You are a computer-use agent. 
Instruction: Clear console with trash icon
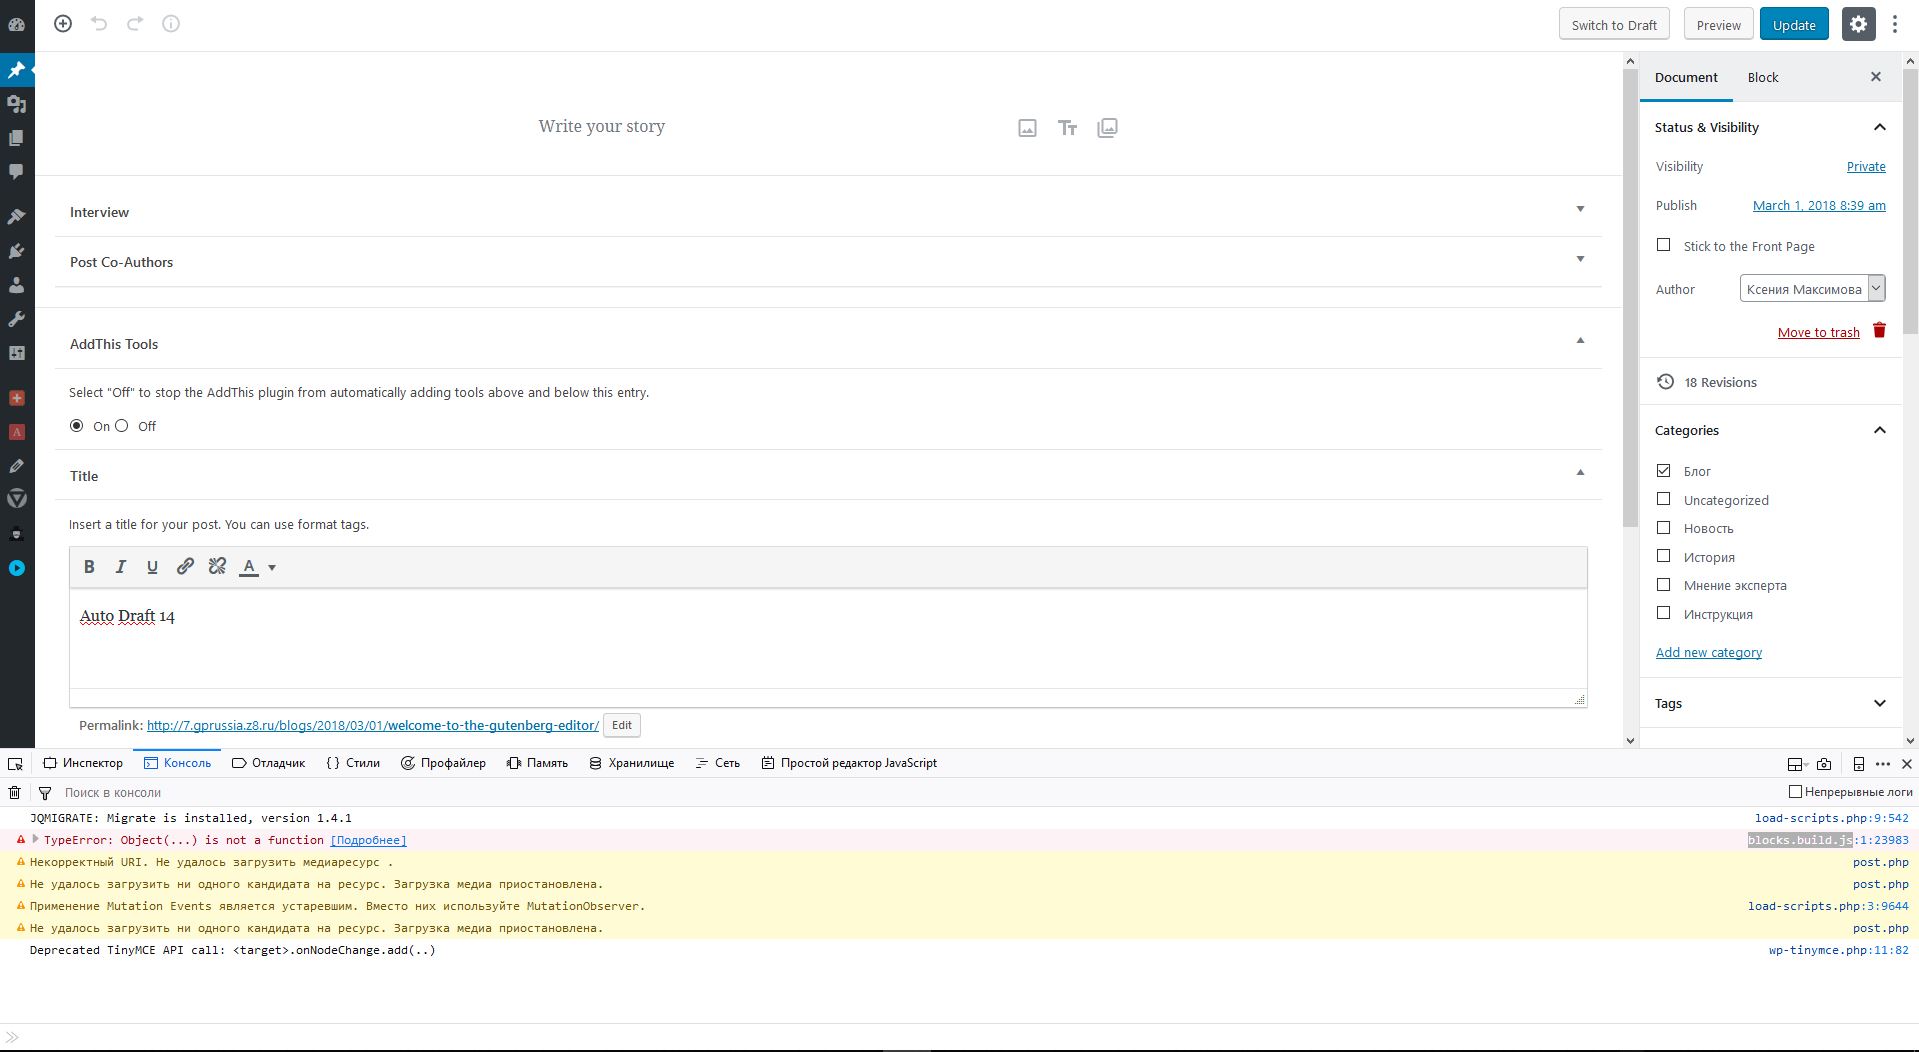click(x=14, y=793)
